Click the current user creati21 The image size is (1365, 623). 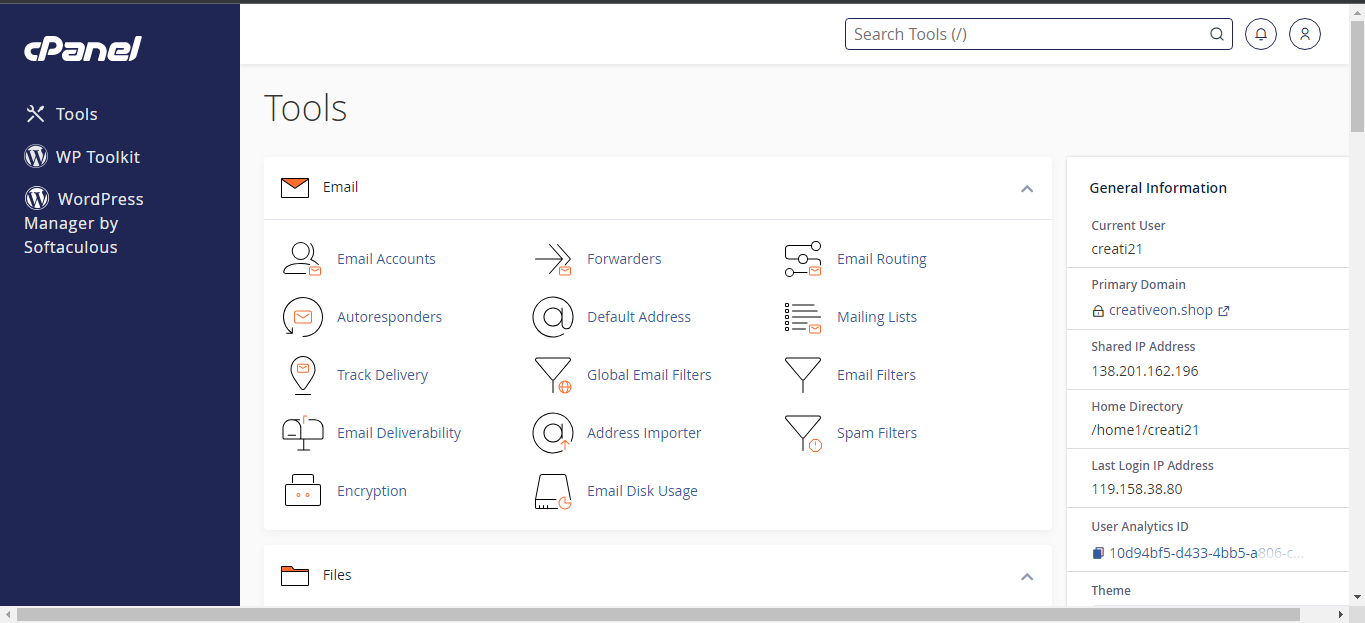coord(1117,249)
